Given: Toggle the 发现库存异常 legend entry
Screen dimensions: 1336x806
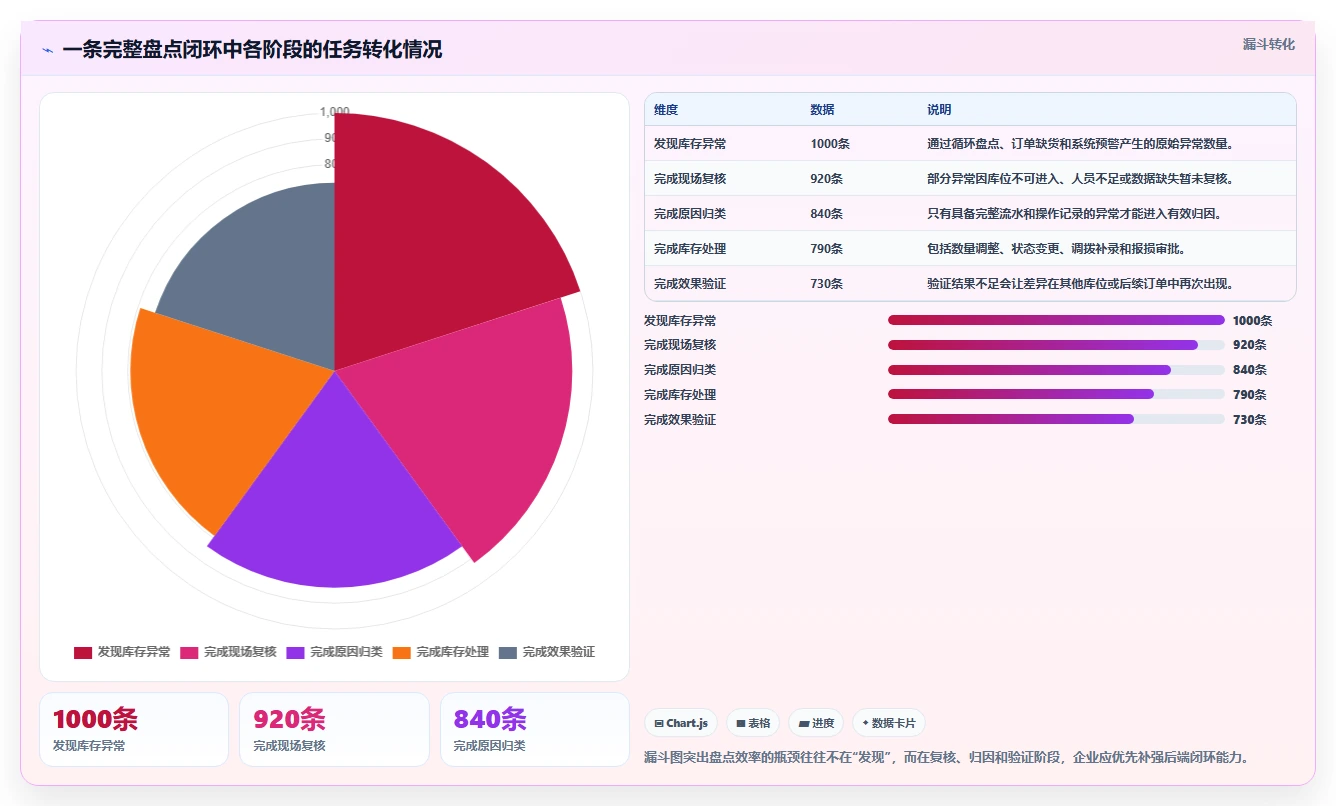Looking at the screenshot, I should coord(122,652).
